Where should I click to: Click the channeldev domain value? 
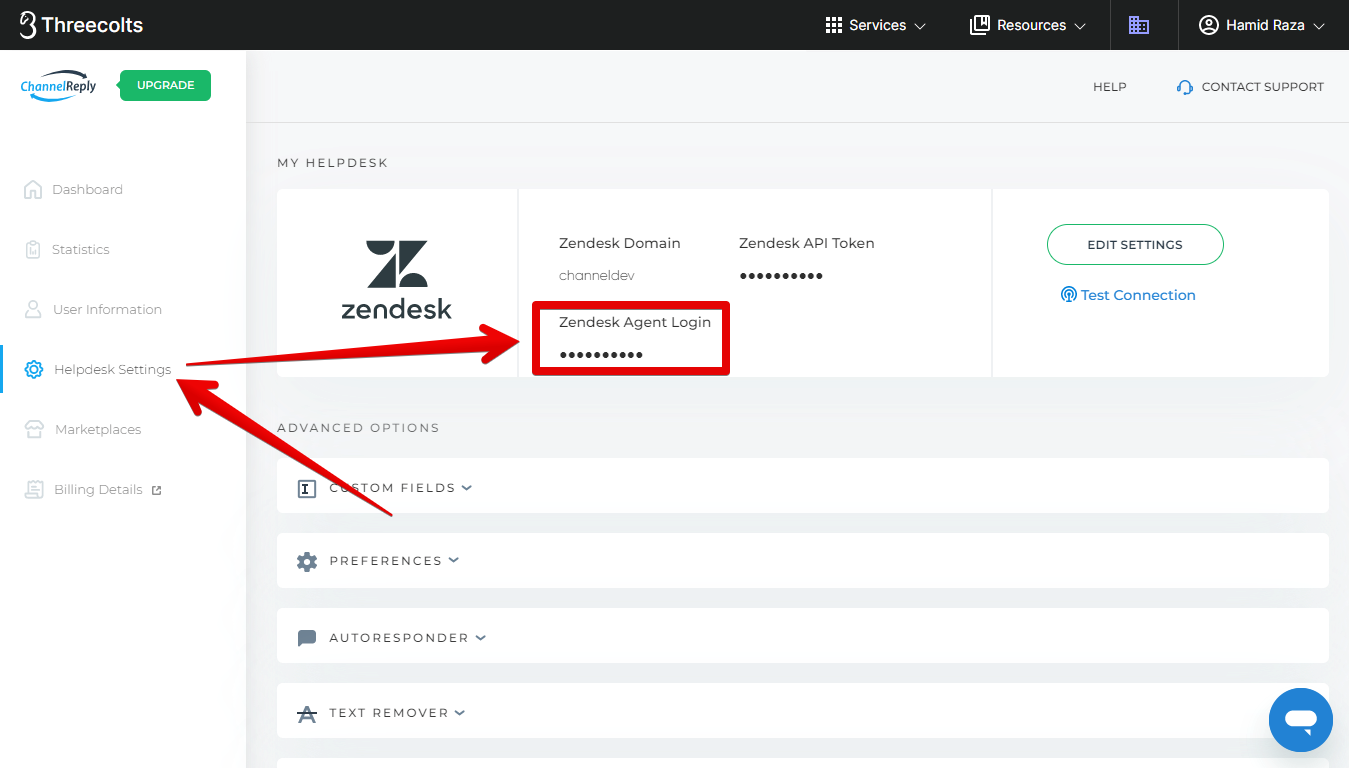(597, 275)
